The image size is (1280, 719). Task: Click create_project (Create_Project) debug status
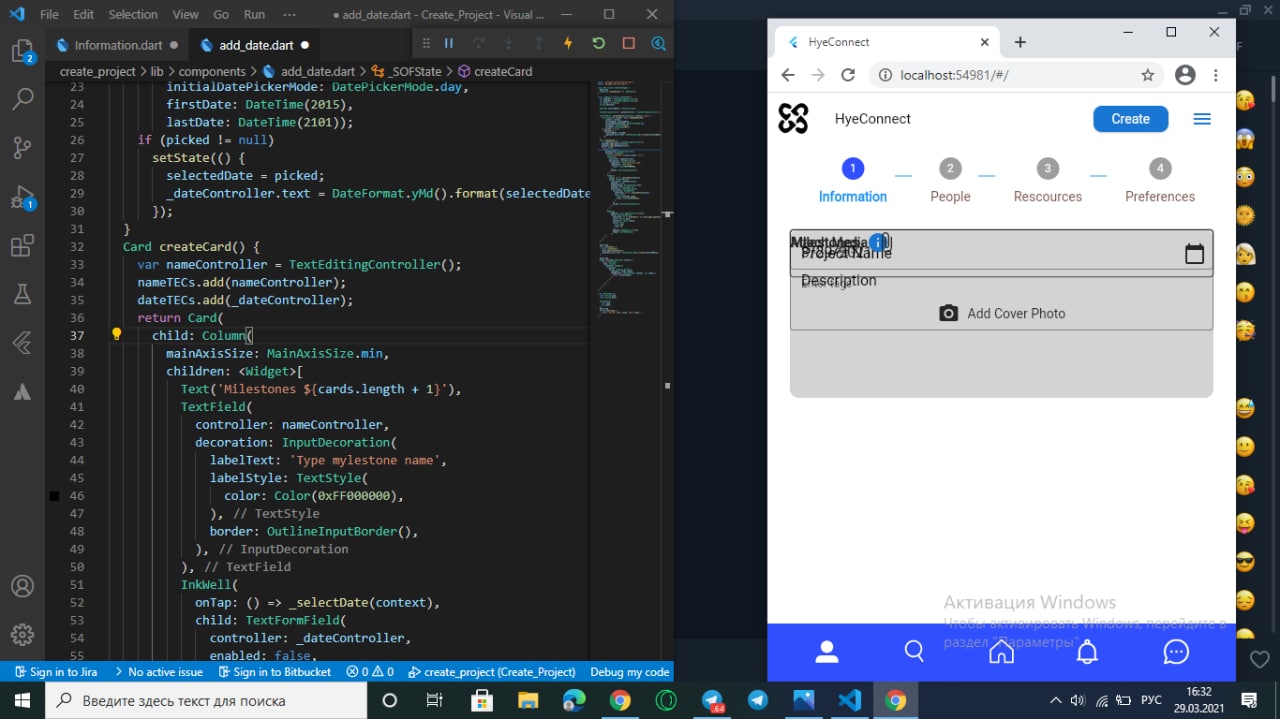491,672
